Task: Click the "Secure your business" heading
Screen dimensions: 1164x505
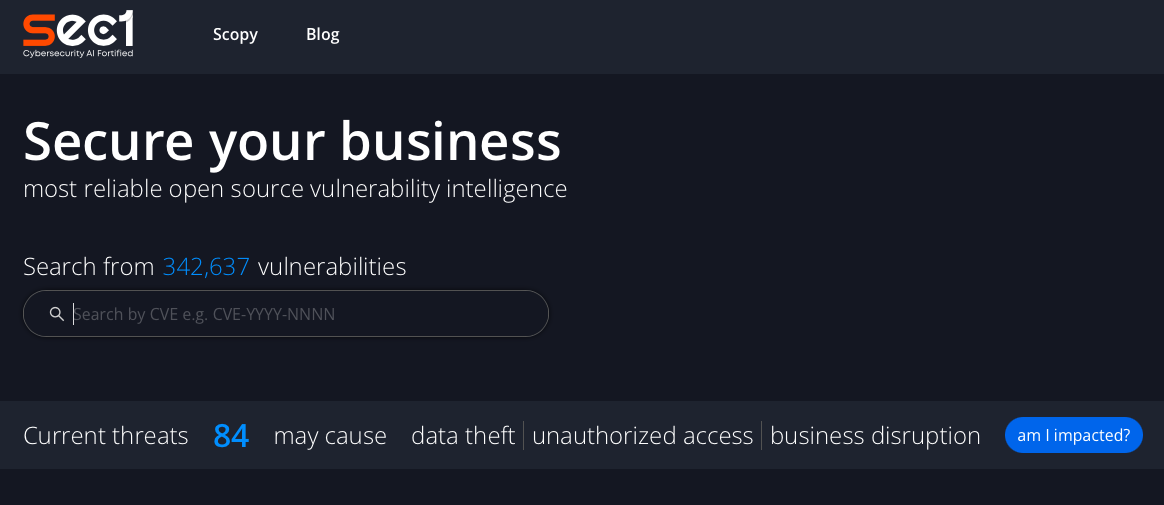Action: point(292,141)
